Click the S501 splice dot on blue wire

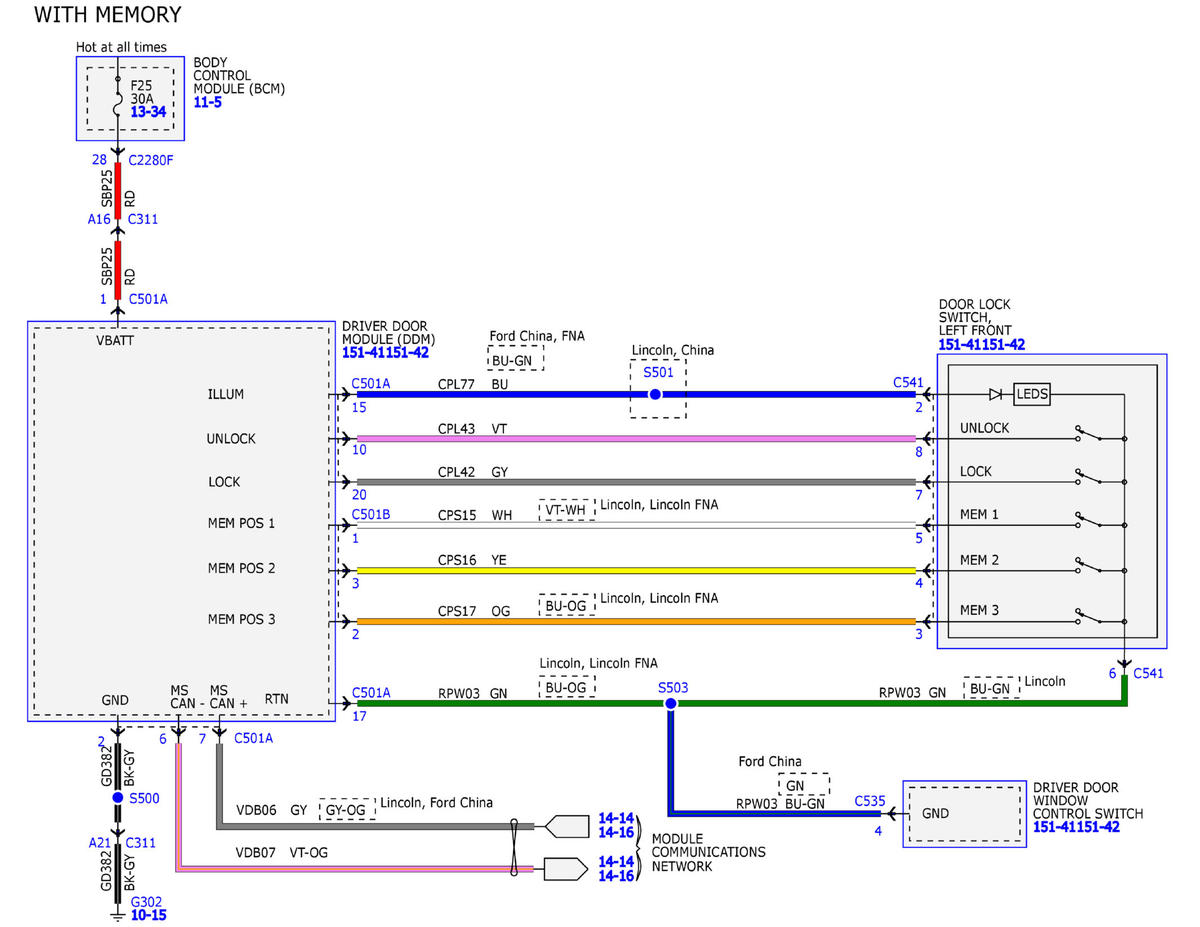tap(655, 395)
